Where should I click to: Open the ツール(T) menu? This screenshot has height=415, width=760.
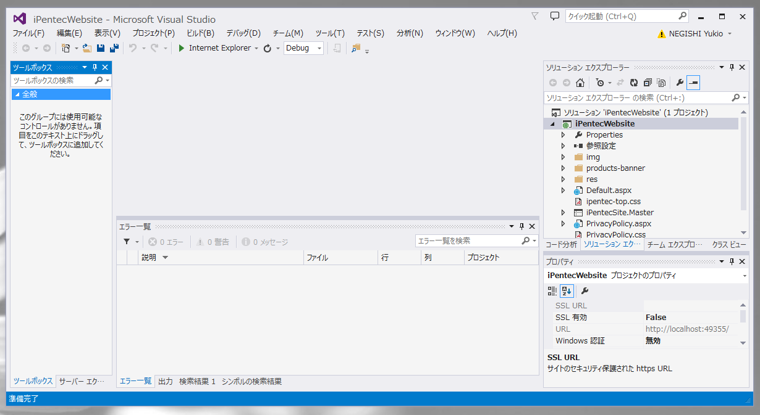[330, 33]
